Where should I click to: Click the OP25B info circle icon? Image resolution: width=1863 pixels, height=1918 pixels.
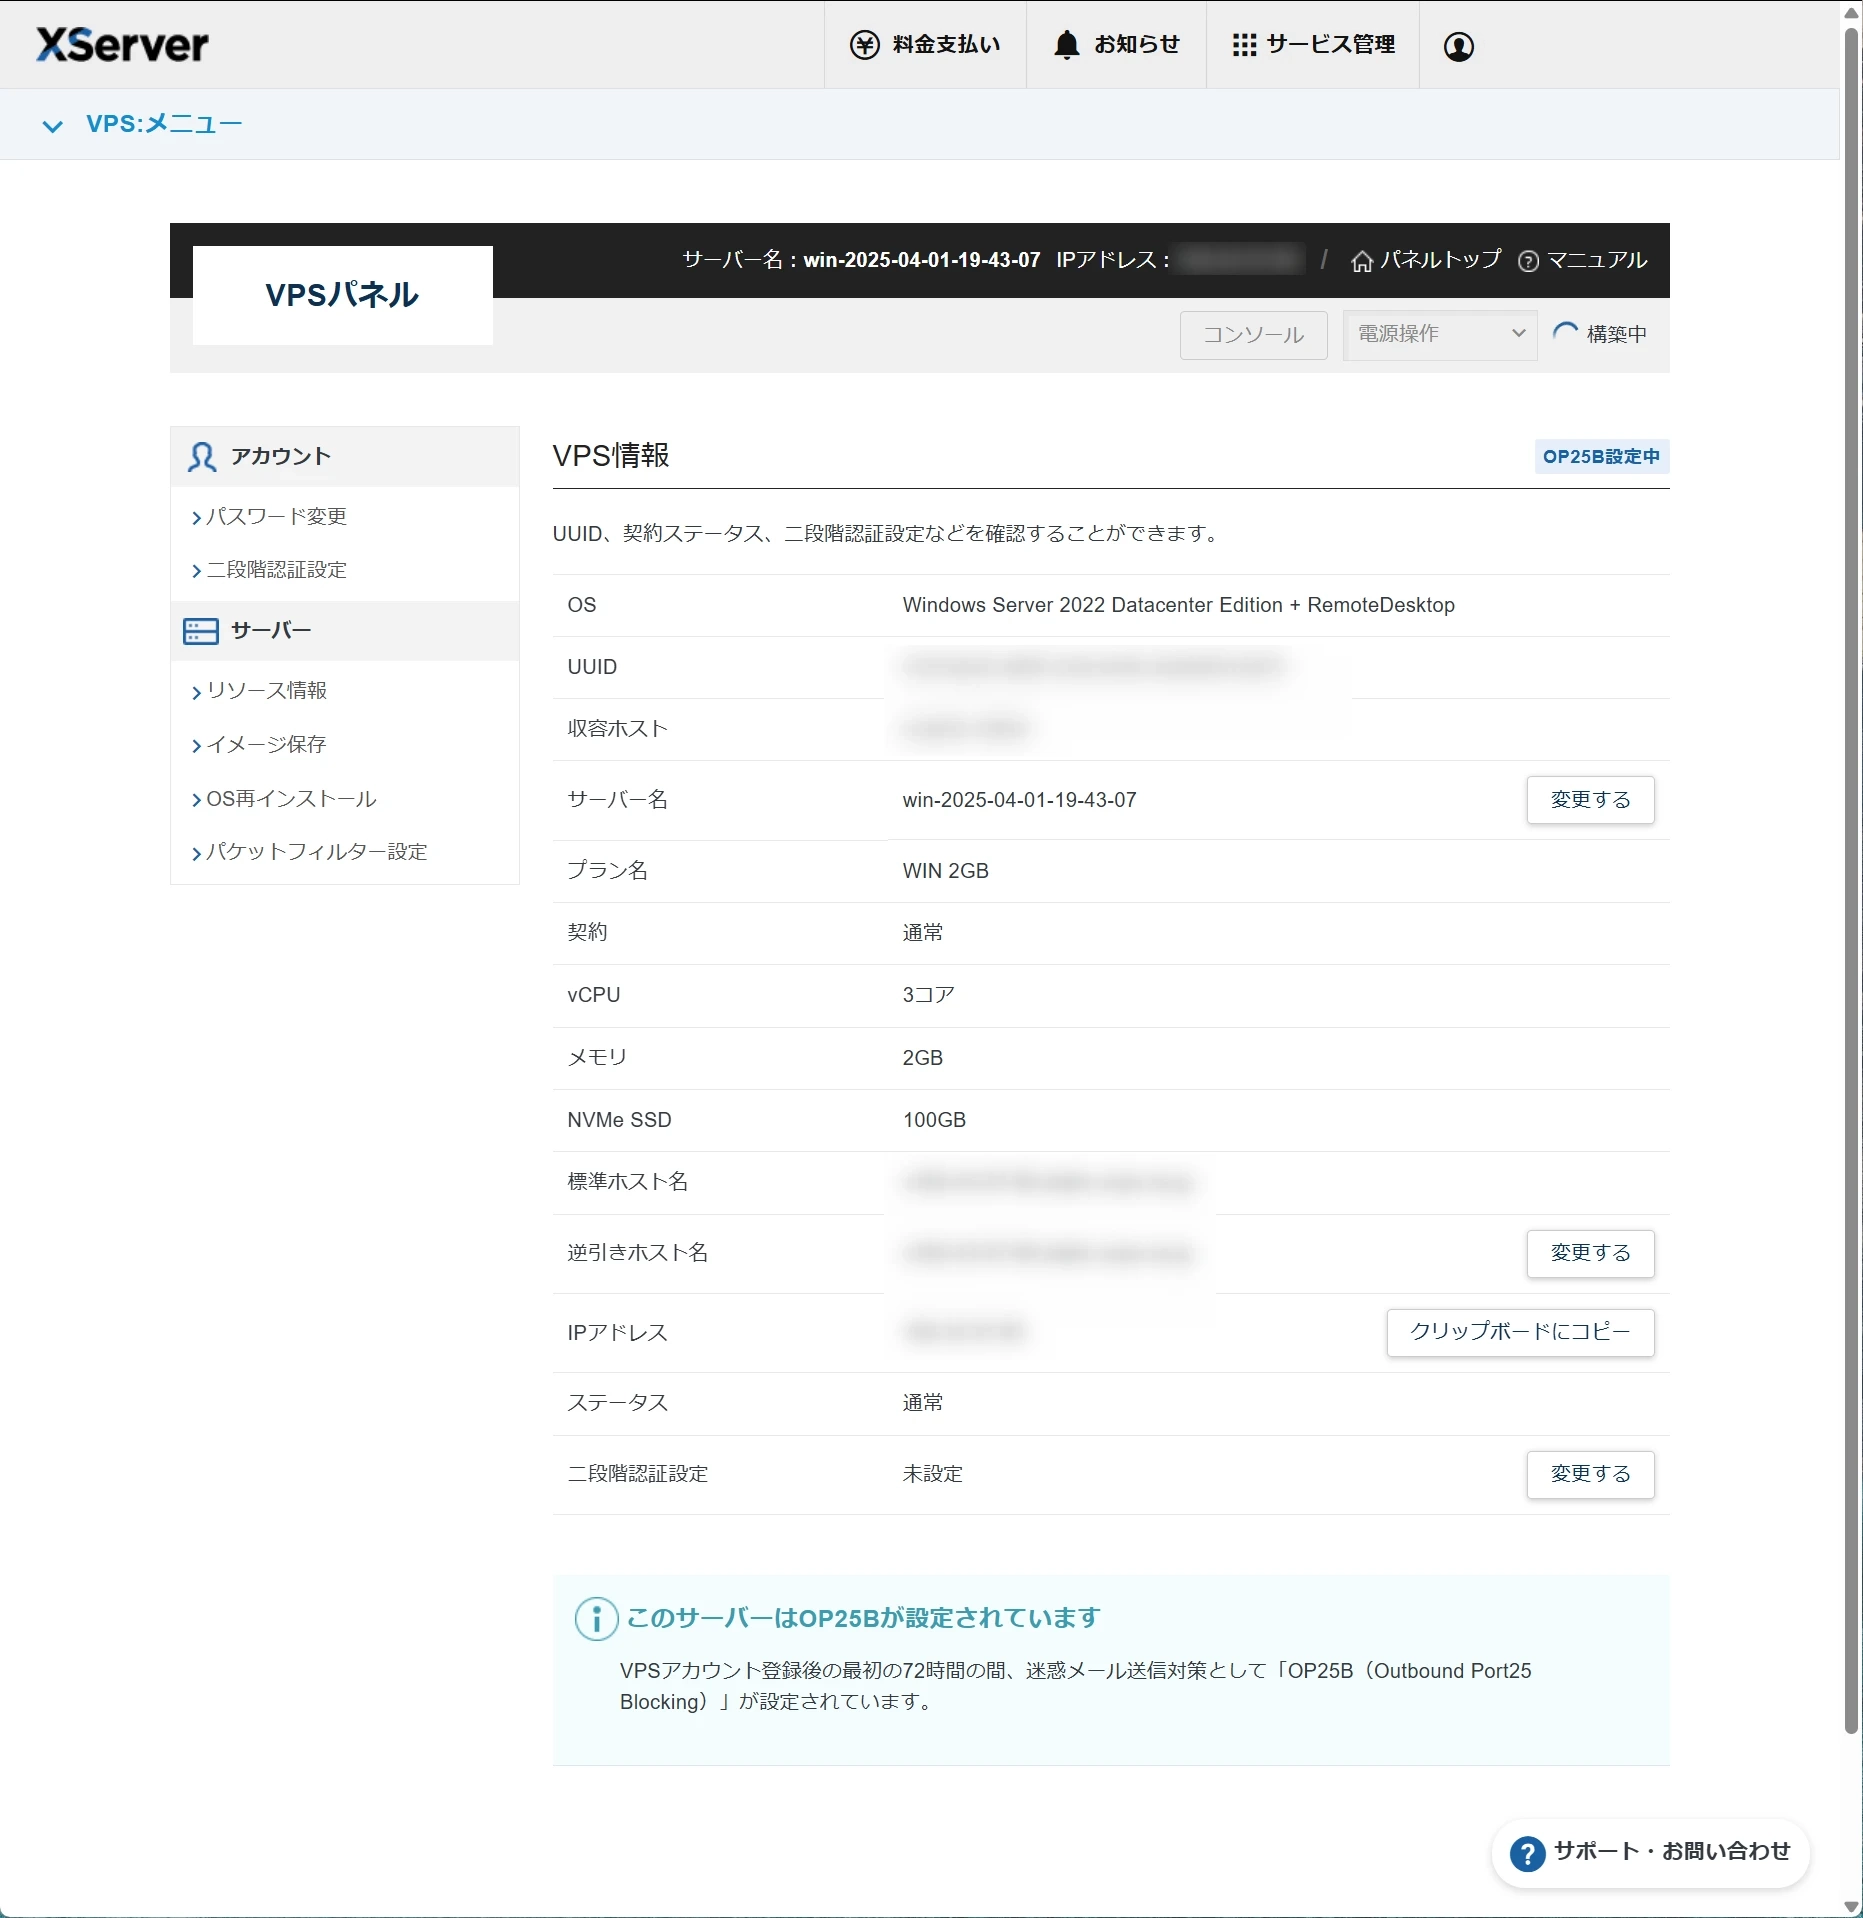(x=597, y=1619)
